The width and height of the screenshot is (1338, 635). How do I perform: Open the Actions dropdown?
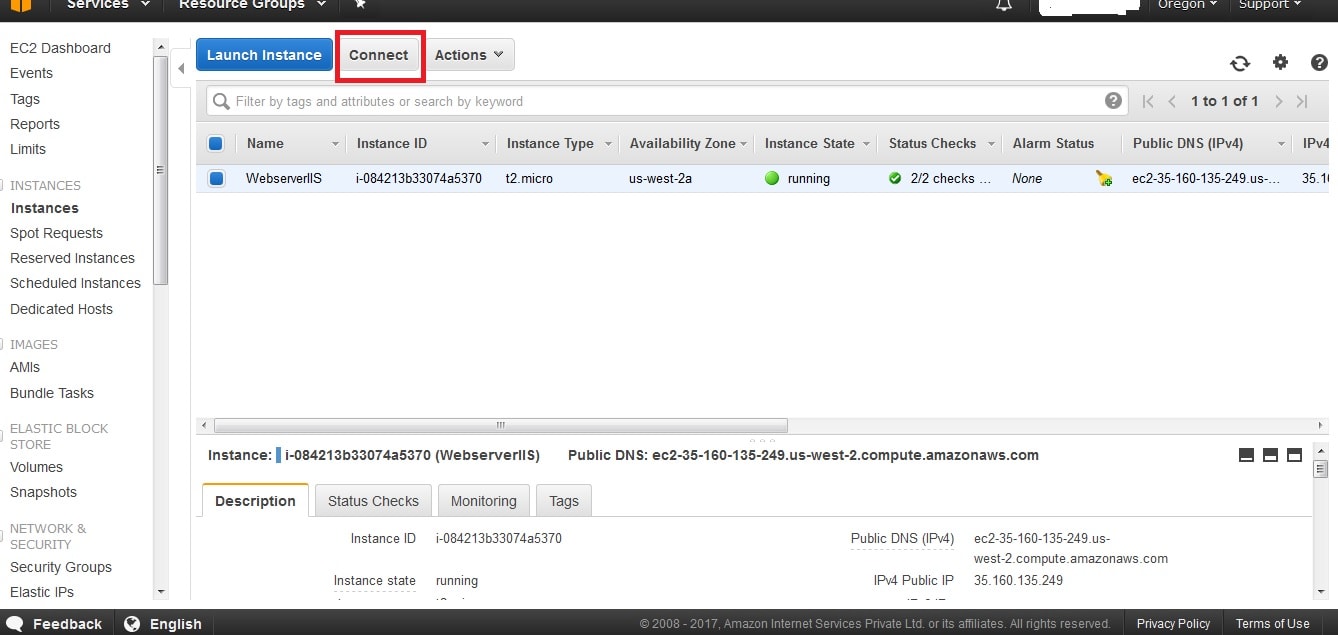[x=469, y=55]
